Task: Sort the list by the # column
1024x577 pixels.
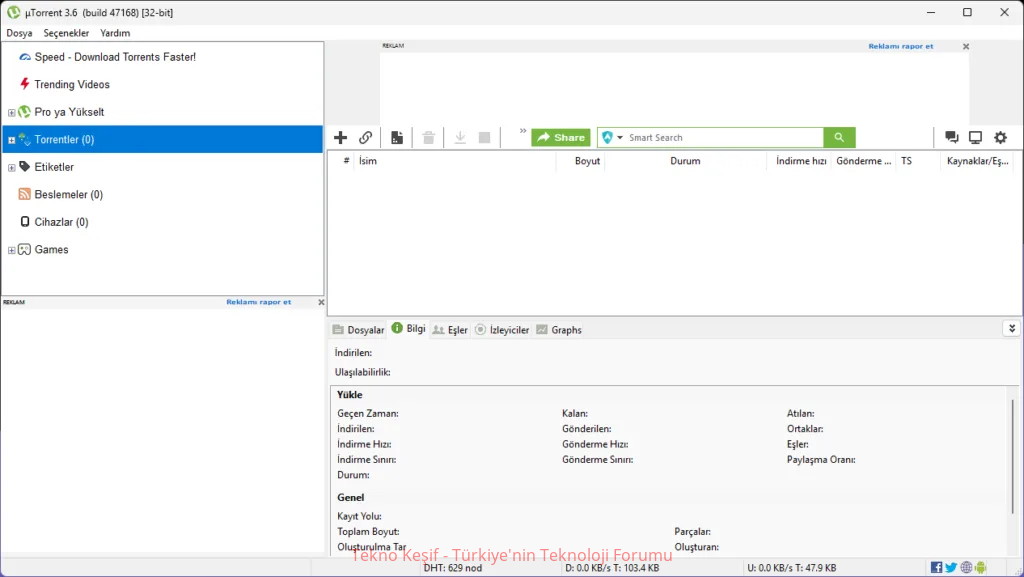Action: 346,161
